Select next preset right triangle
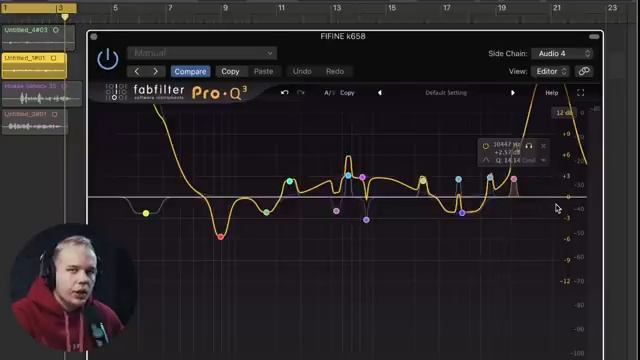 [x=513, y=93]
